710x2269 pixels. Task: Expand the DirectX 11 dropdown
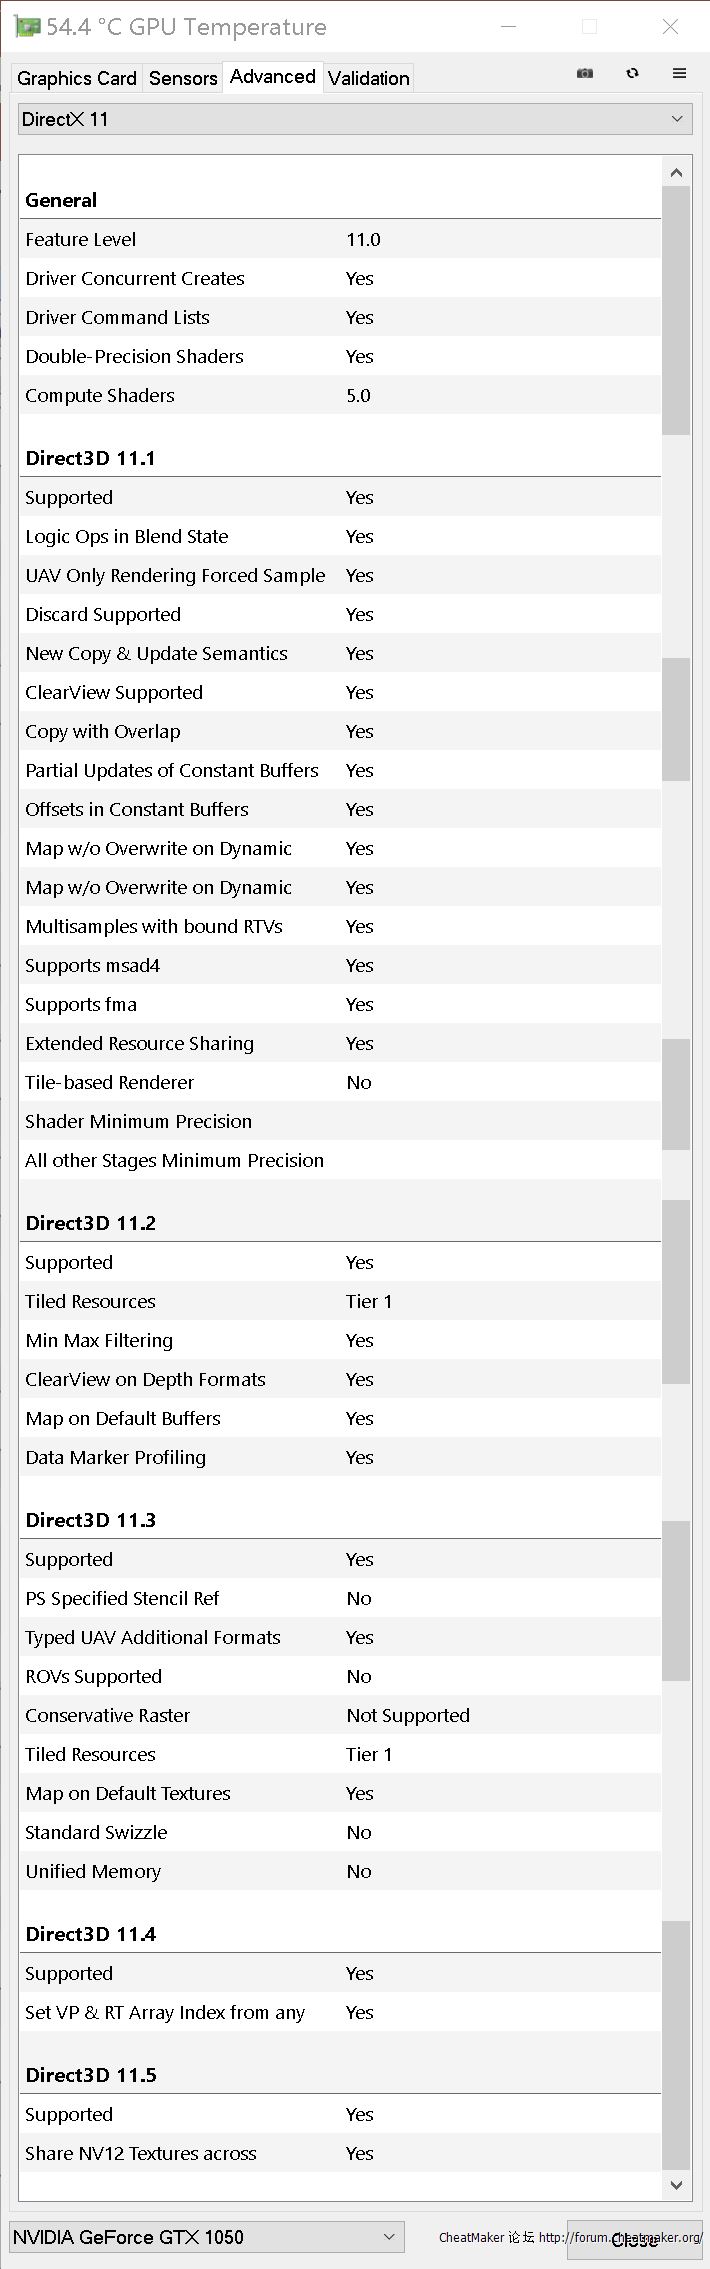pyautogui.click(x=355, y=119)
